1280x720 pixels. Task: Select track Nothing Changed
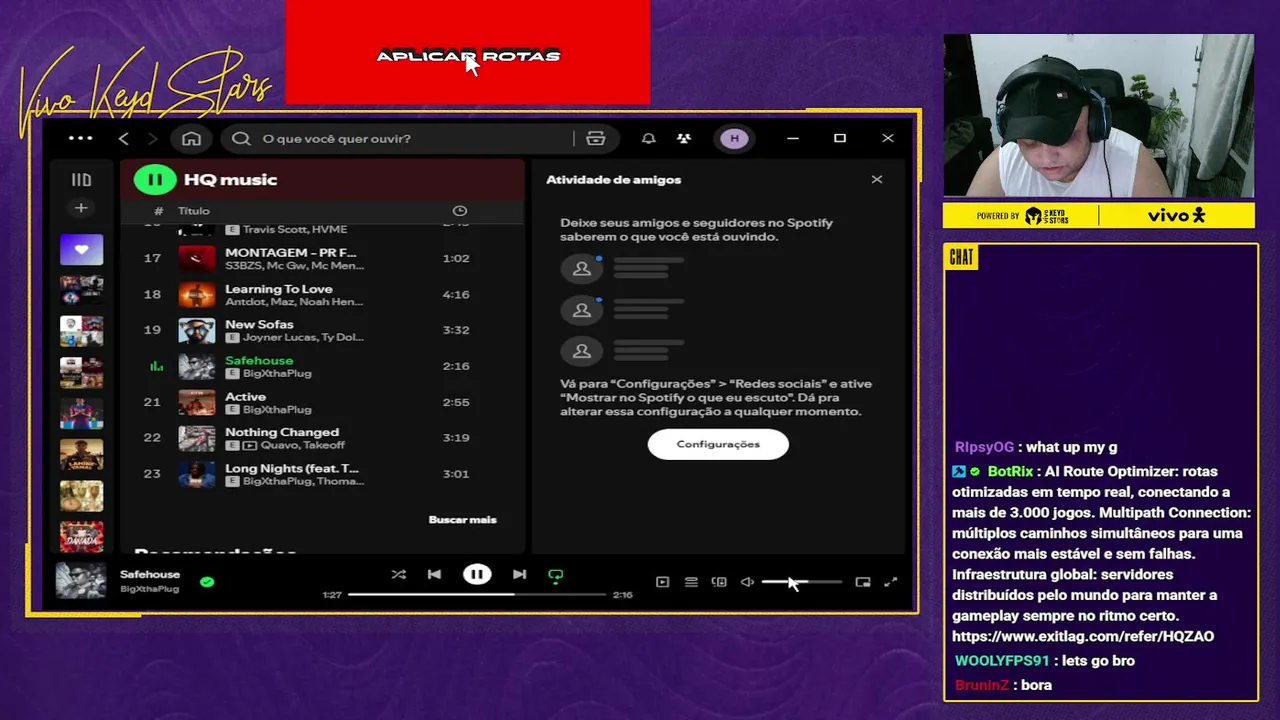[x=282, y=432]
